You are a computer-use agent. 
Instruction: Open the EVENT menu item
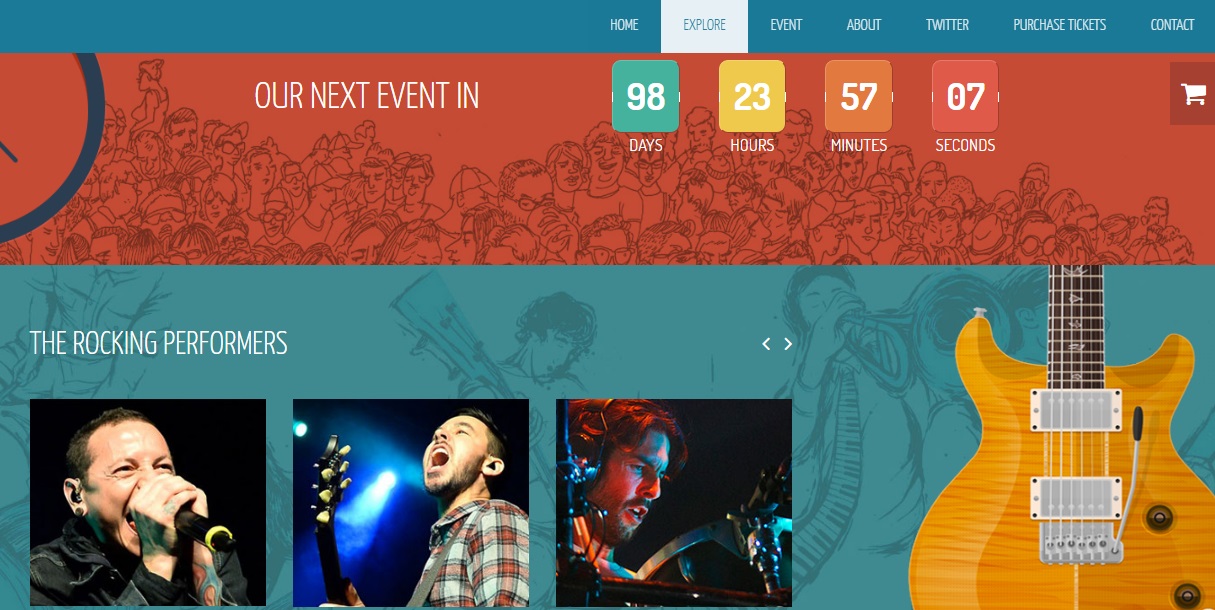(x=786, y=25)
